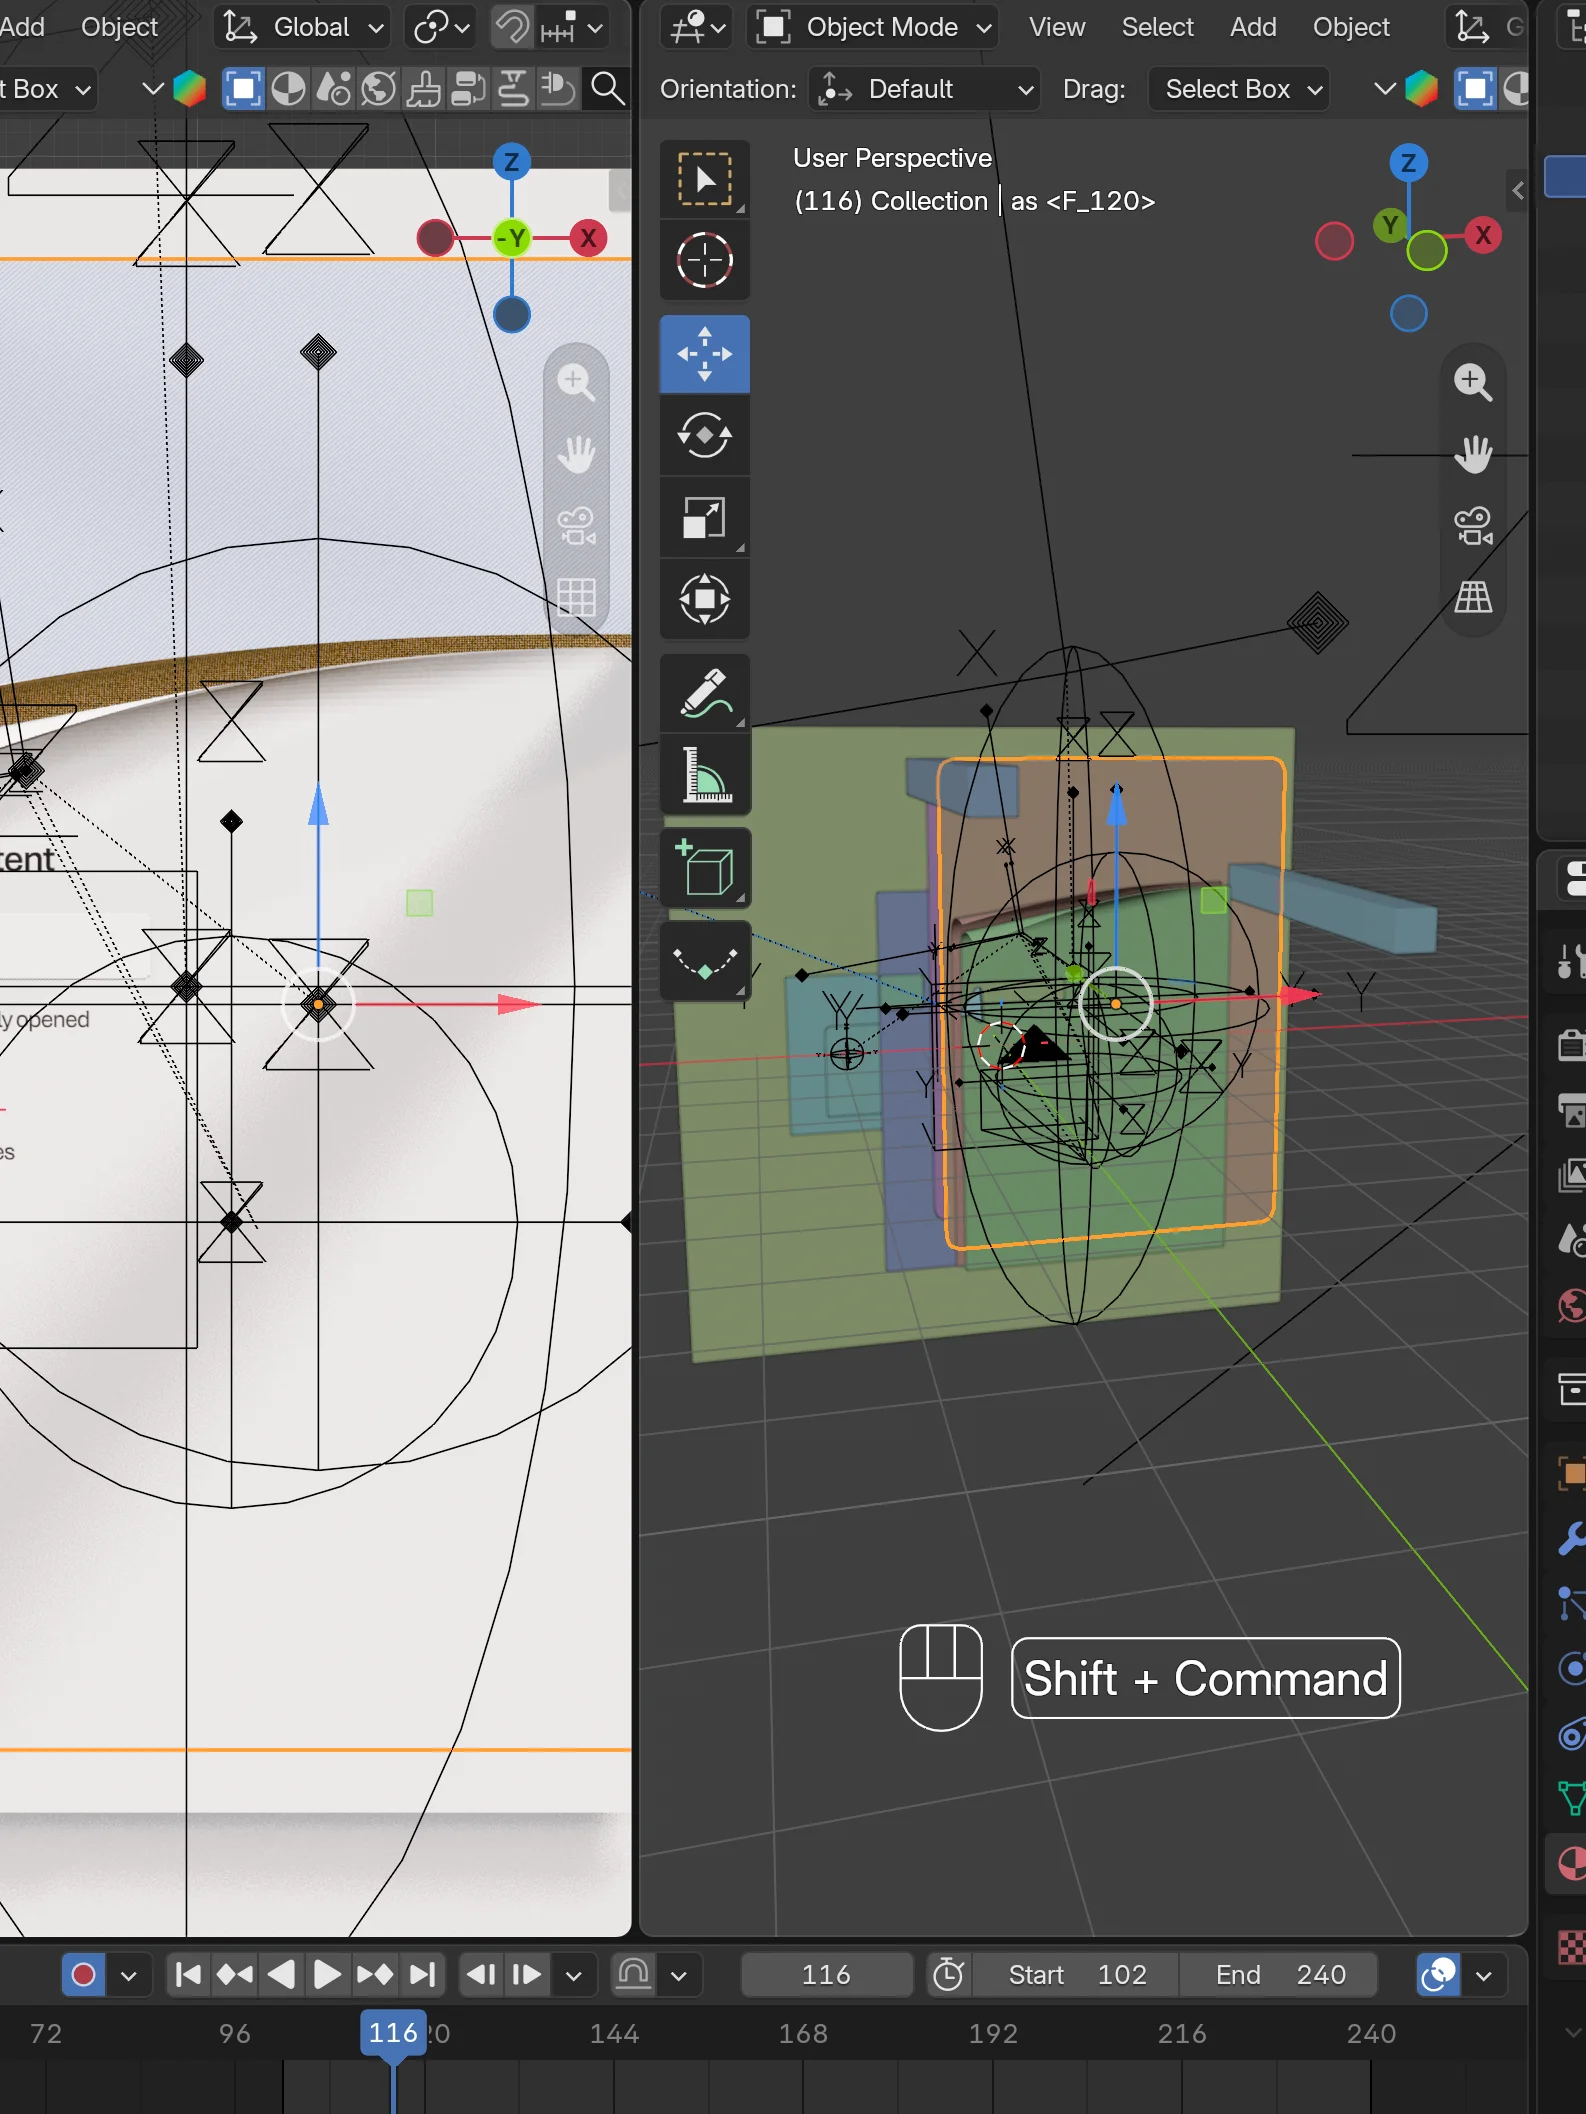
Task: Select the Scale tool
Action: pyautogui.click(x=705, y=517)
